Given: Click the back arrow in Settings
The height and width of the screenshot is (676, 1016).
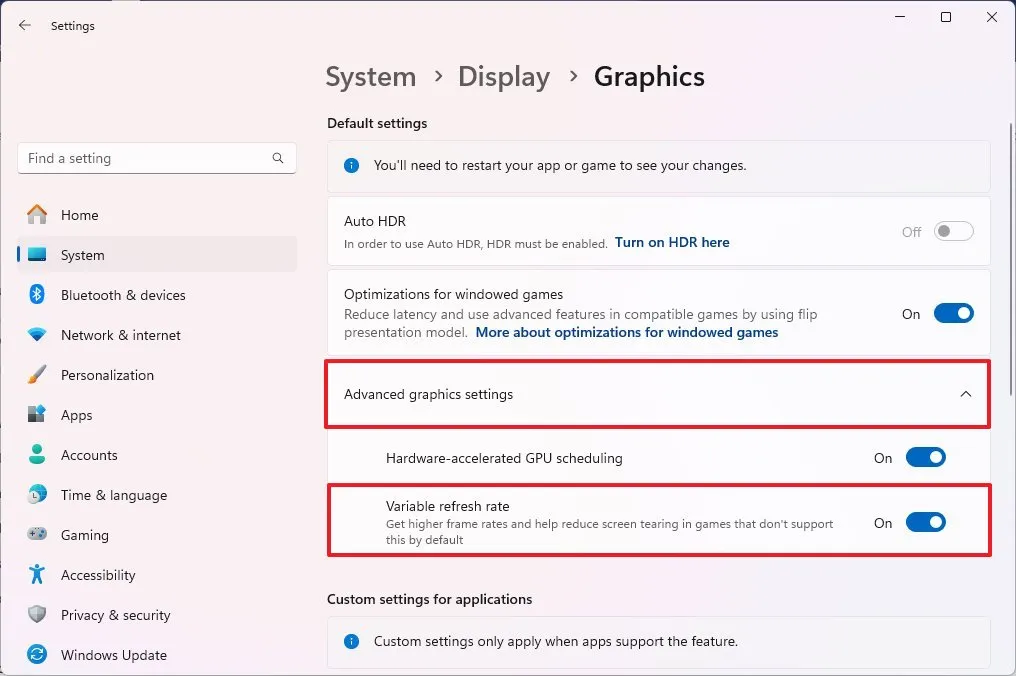Looking at the screenshot, I should [x=24, y=25].
